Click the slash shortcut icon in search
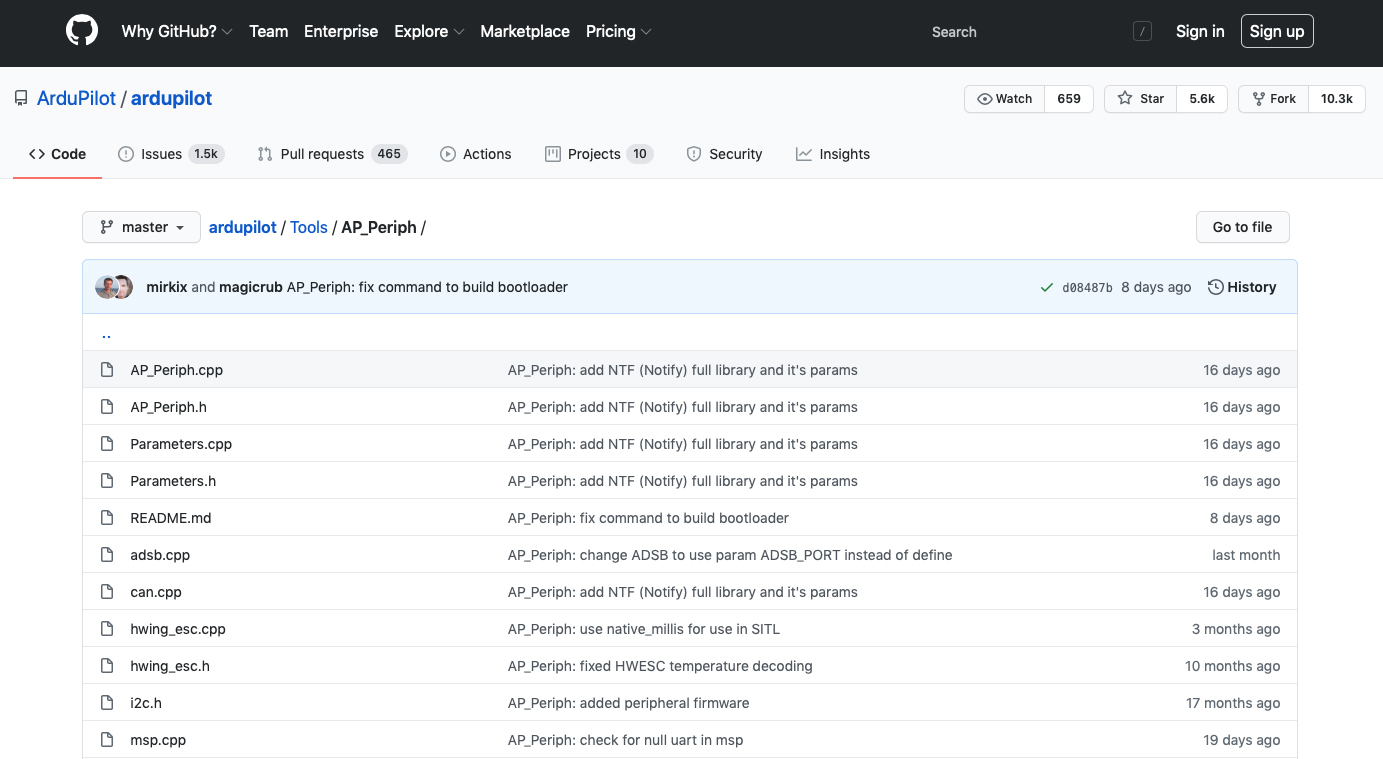Screen dimensions: 1383x759 (x=1142, y=32)
